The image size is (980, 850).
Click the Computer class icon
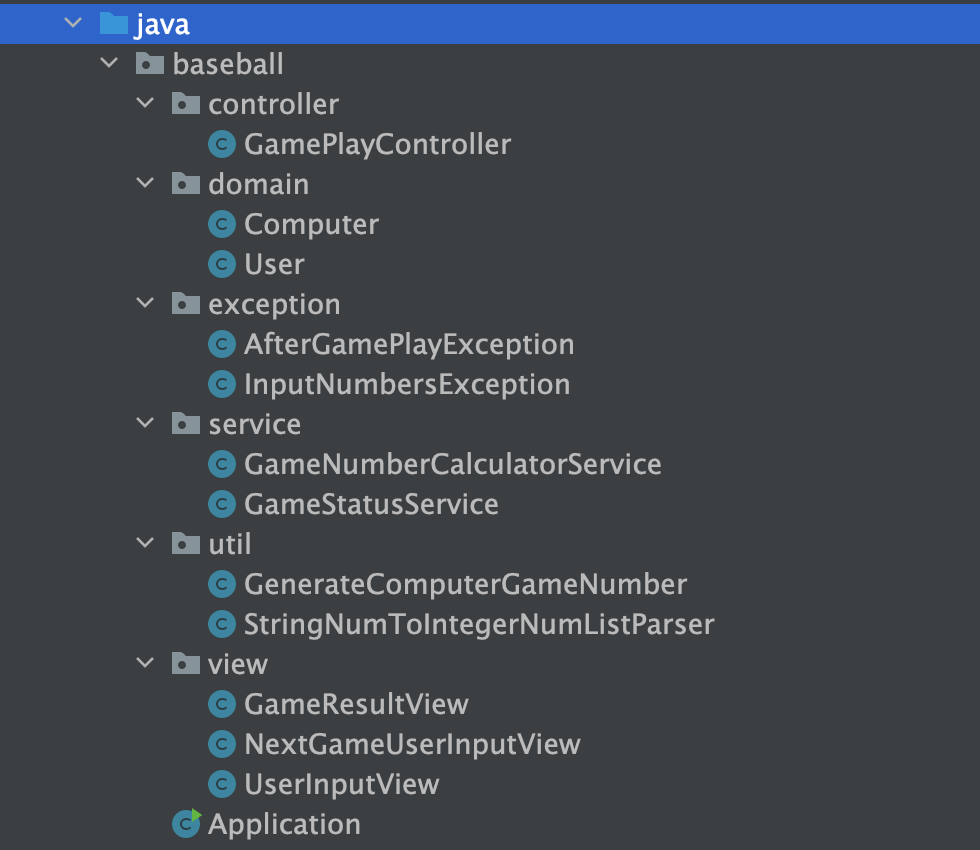[222, 224]
